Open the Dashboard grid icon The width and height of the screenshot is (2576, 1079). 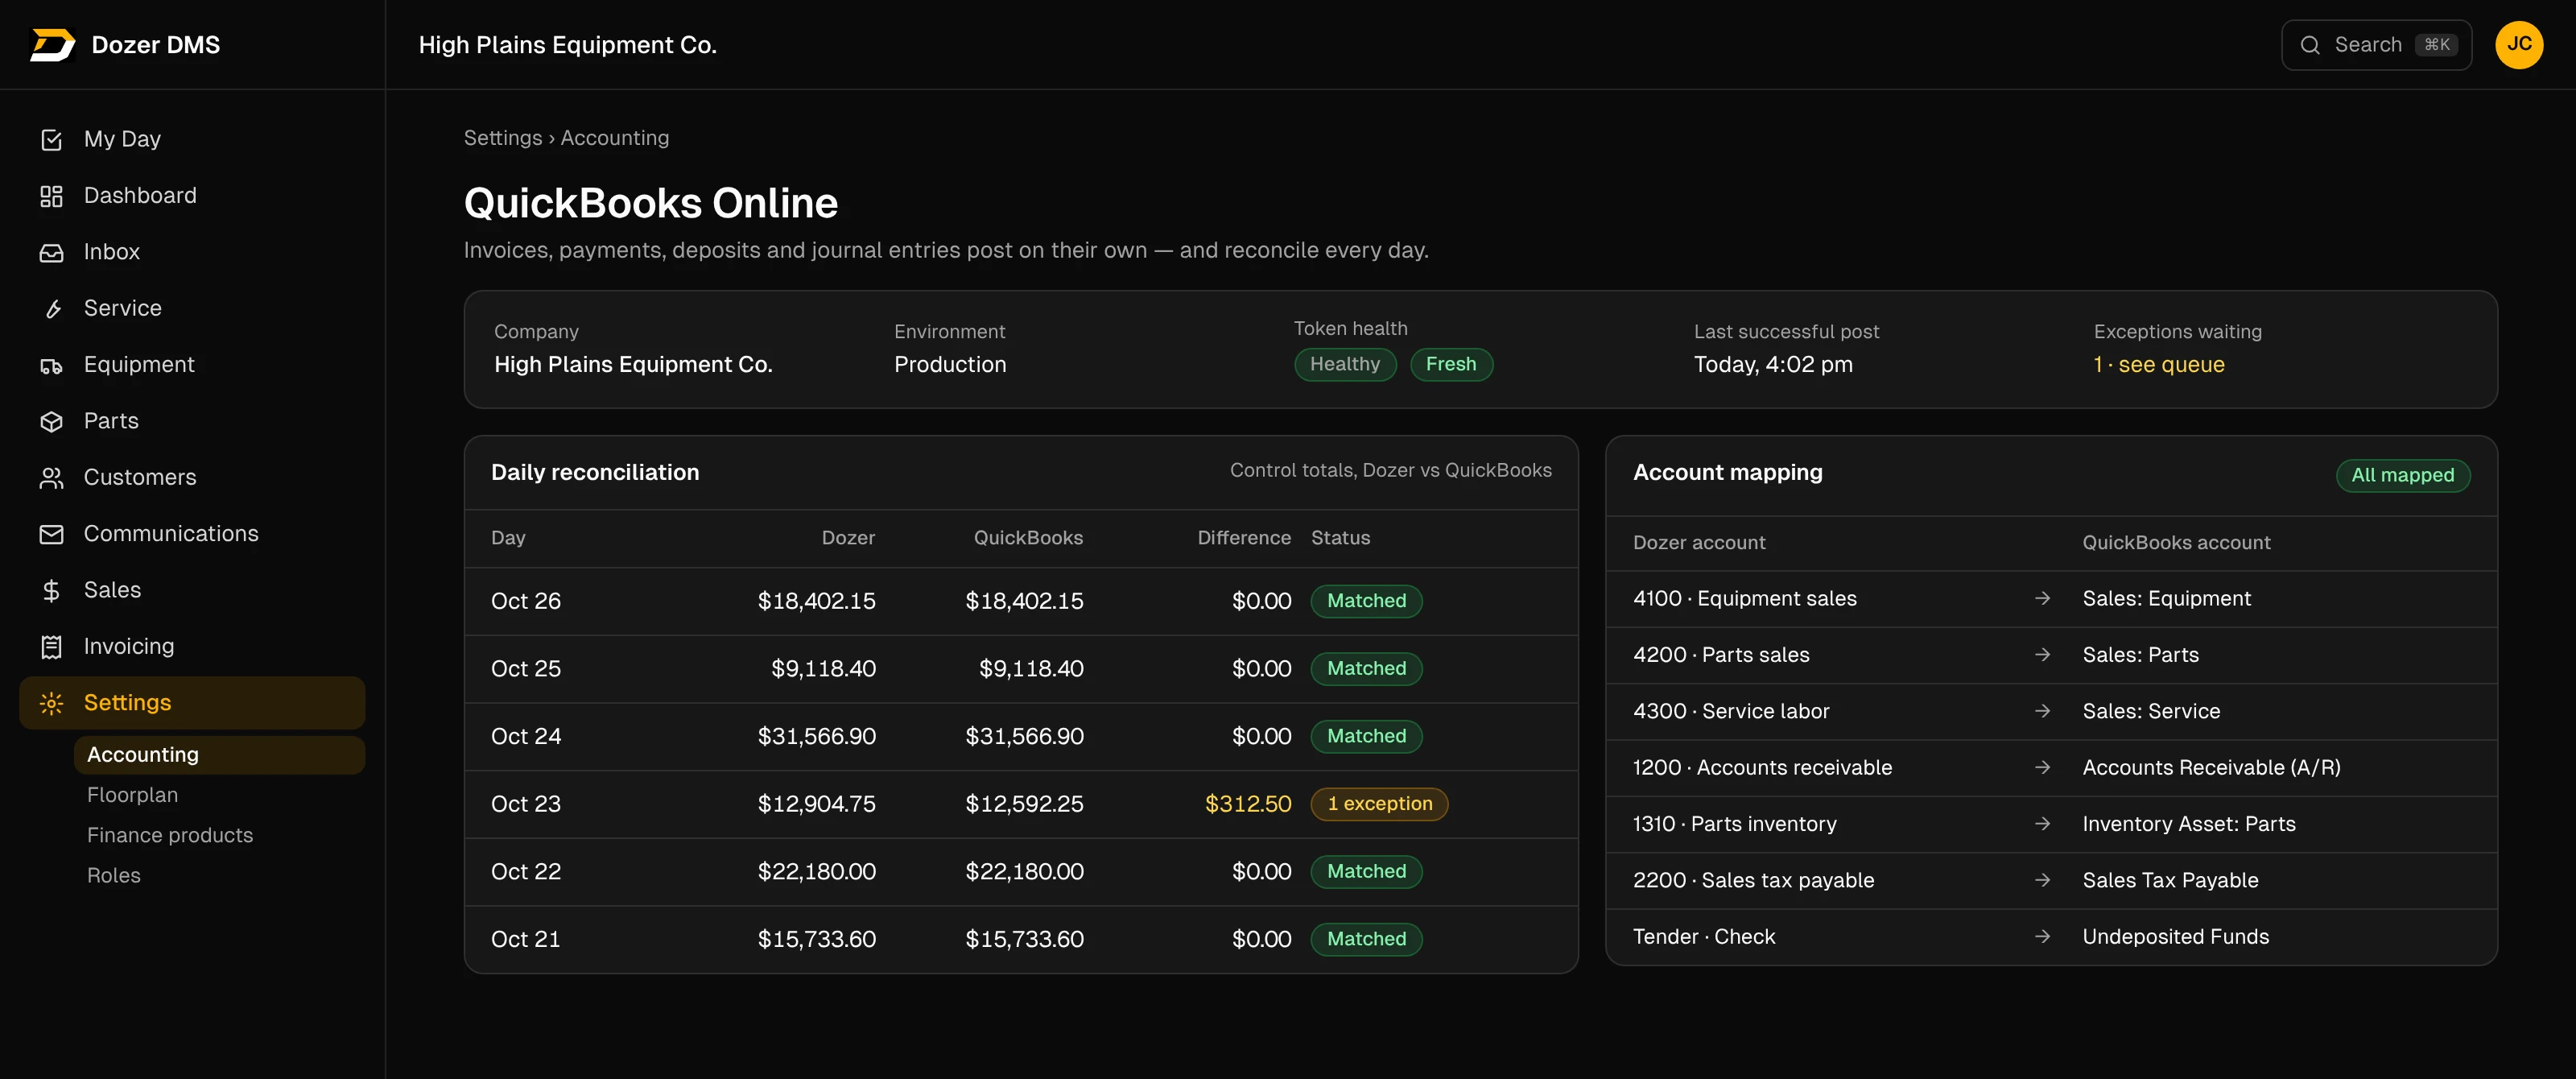click(x=51, y=196)
